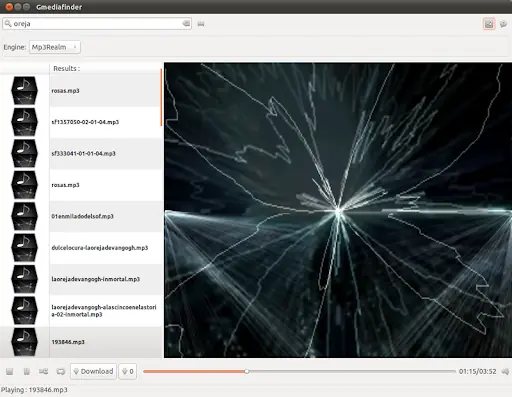The image size is (512, 397).
Task: Select sf333041-01-01-04.mp3 in results
Action: click(x=105, y=153)
